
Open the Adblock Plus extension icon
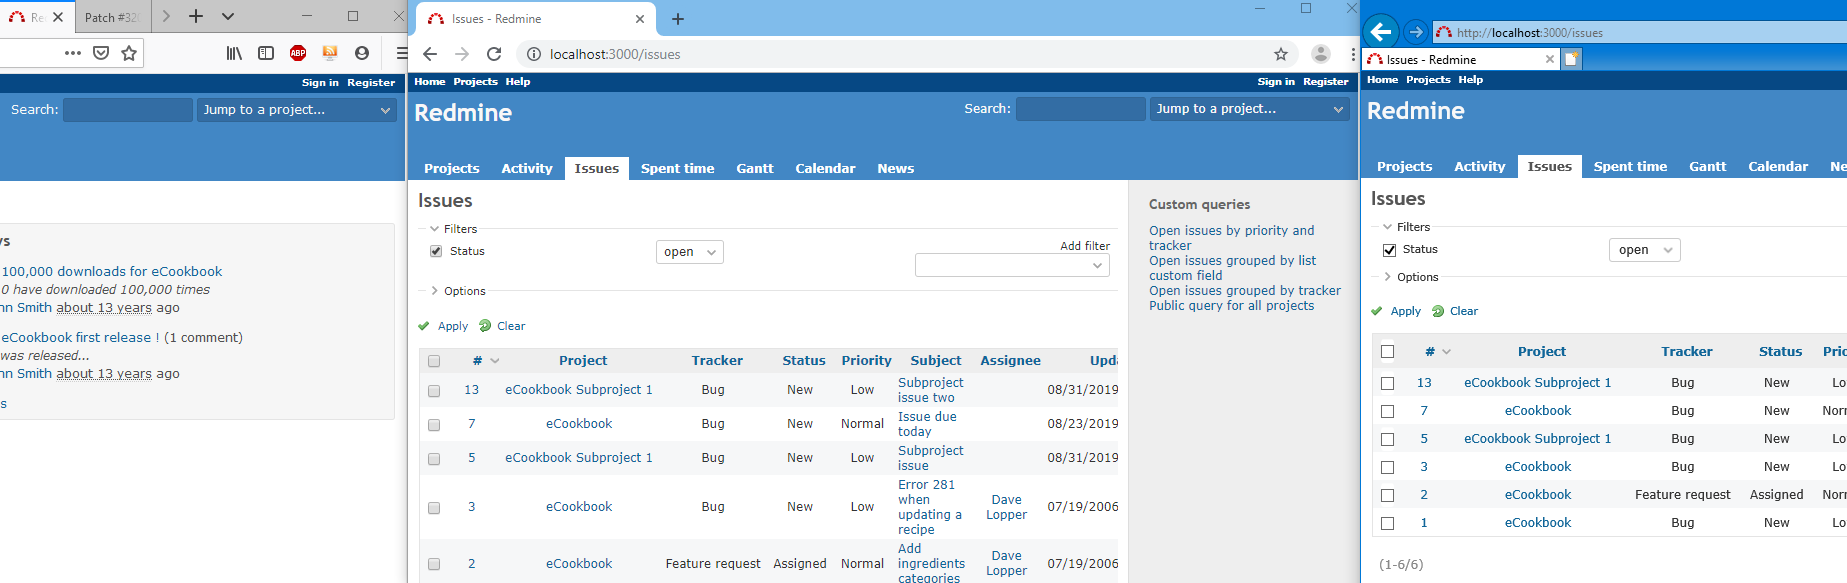click(x=298, y=53)
